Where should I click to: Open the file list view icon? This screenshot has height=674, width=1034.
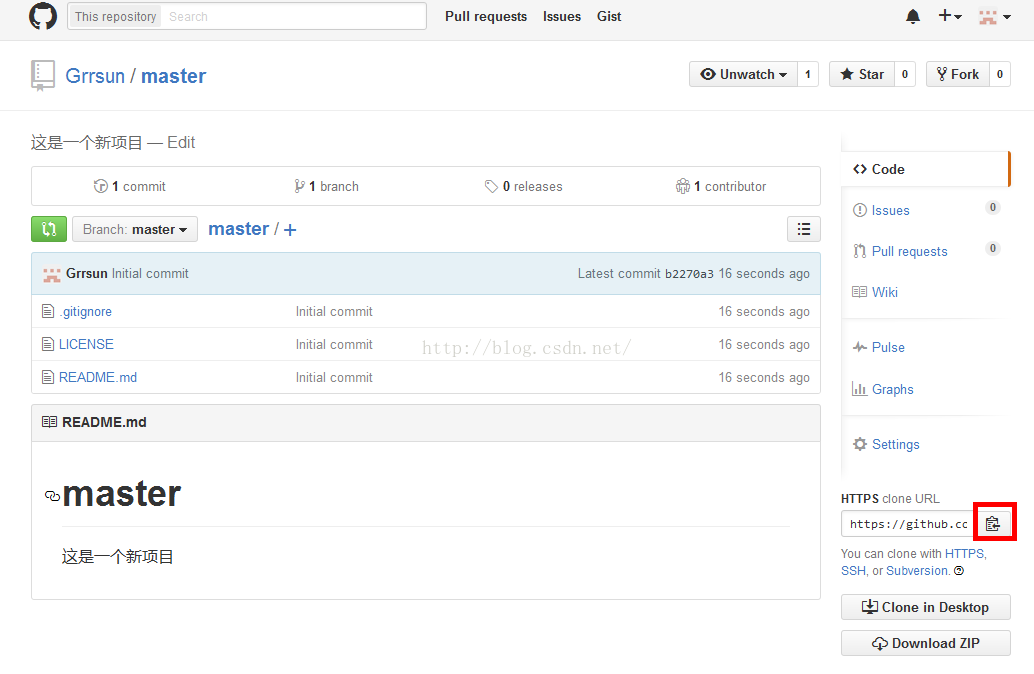point(803,229)
